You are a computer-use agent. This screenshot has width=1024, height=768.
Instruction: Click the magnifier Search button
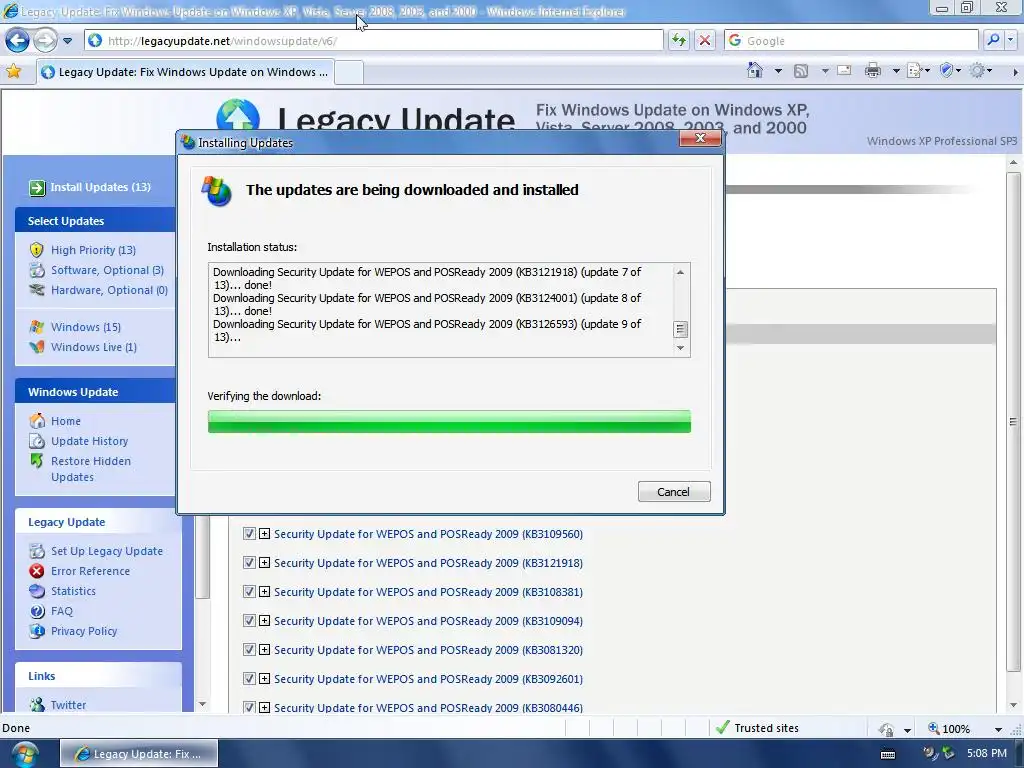[993, 40]
